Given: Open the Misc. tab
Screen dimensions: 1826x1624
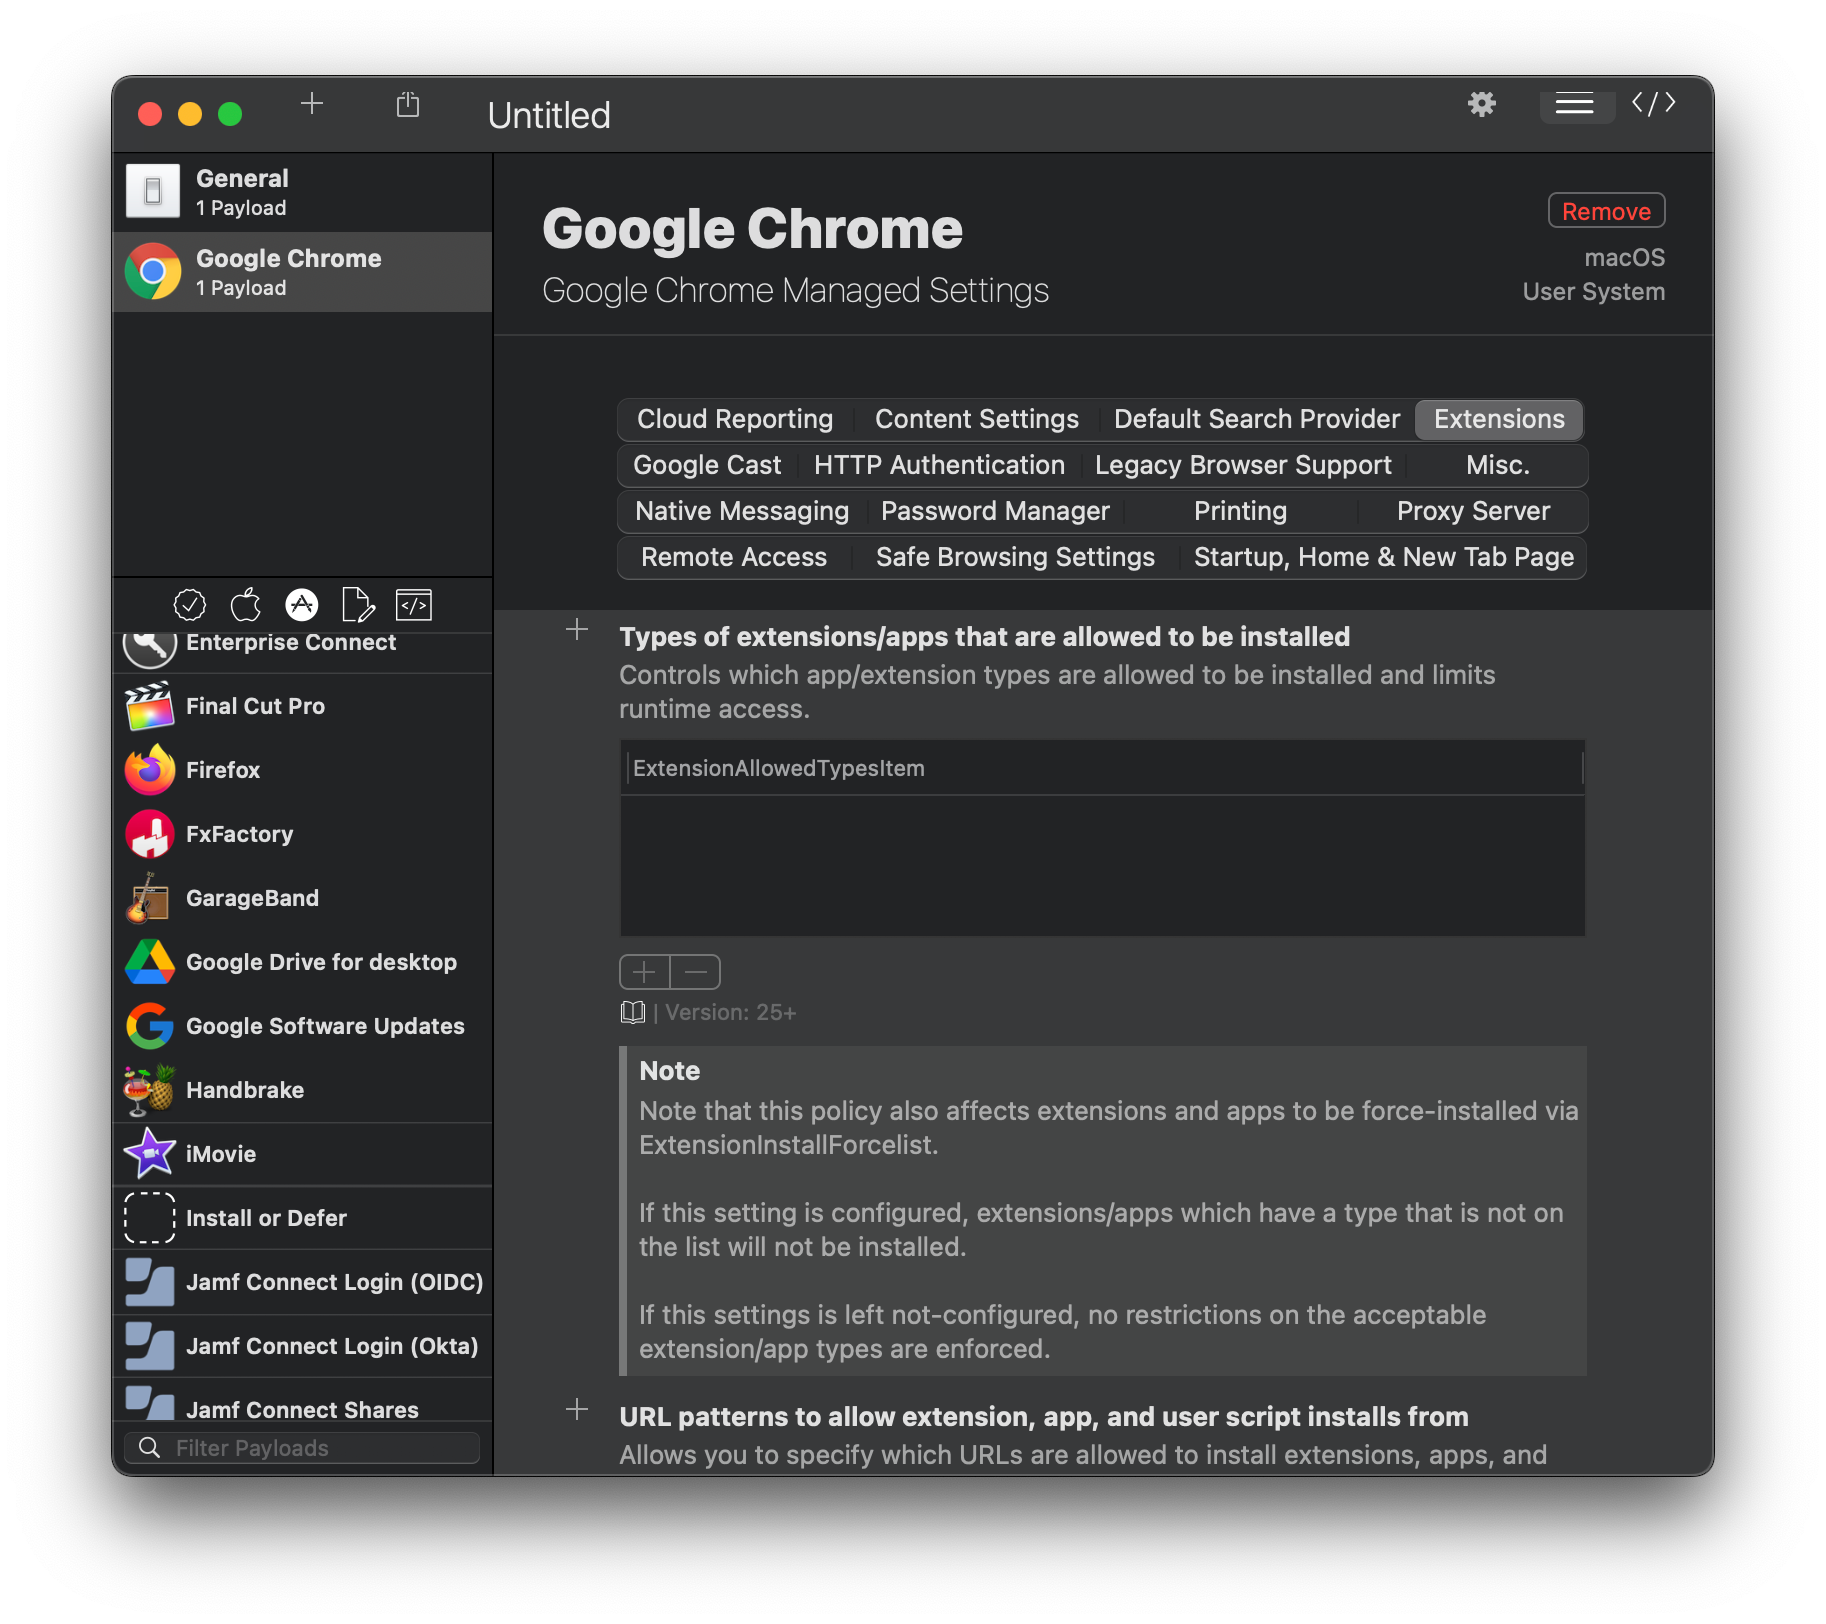Looking at the screenshot, I should (x=1497, y=465).
